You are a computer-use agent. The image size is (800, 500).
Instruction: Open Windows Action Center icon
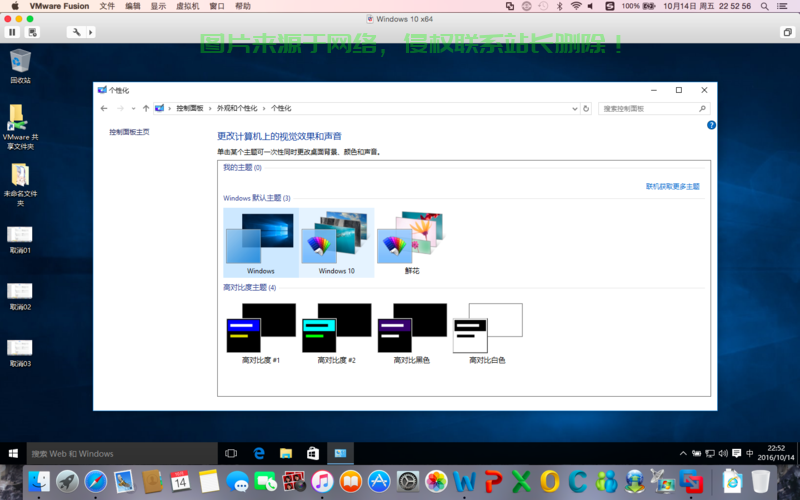click(736, 453)
